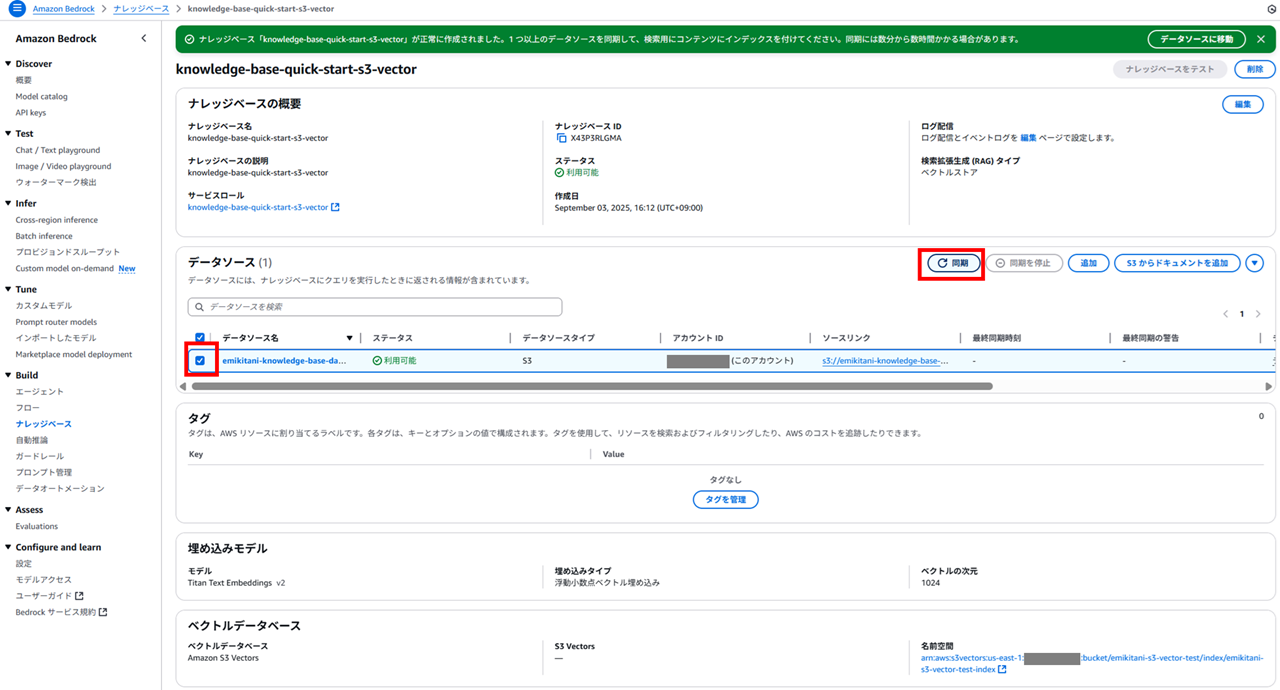Open 概要 in the sidebar

point(24,80)
